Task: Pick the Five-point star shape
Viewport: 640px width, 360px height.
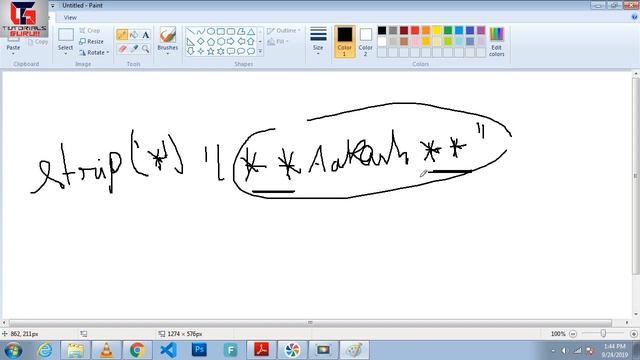Action: [211, 51]
